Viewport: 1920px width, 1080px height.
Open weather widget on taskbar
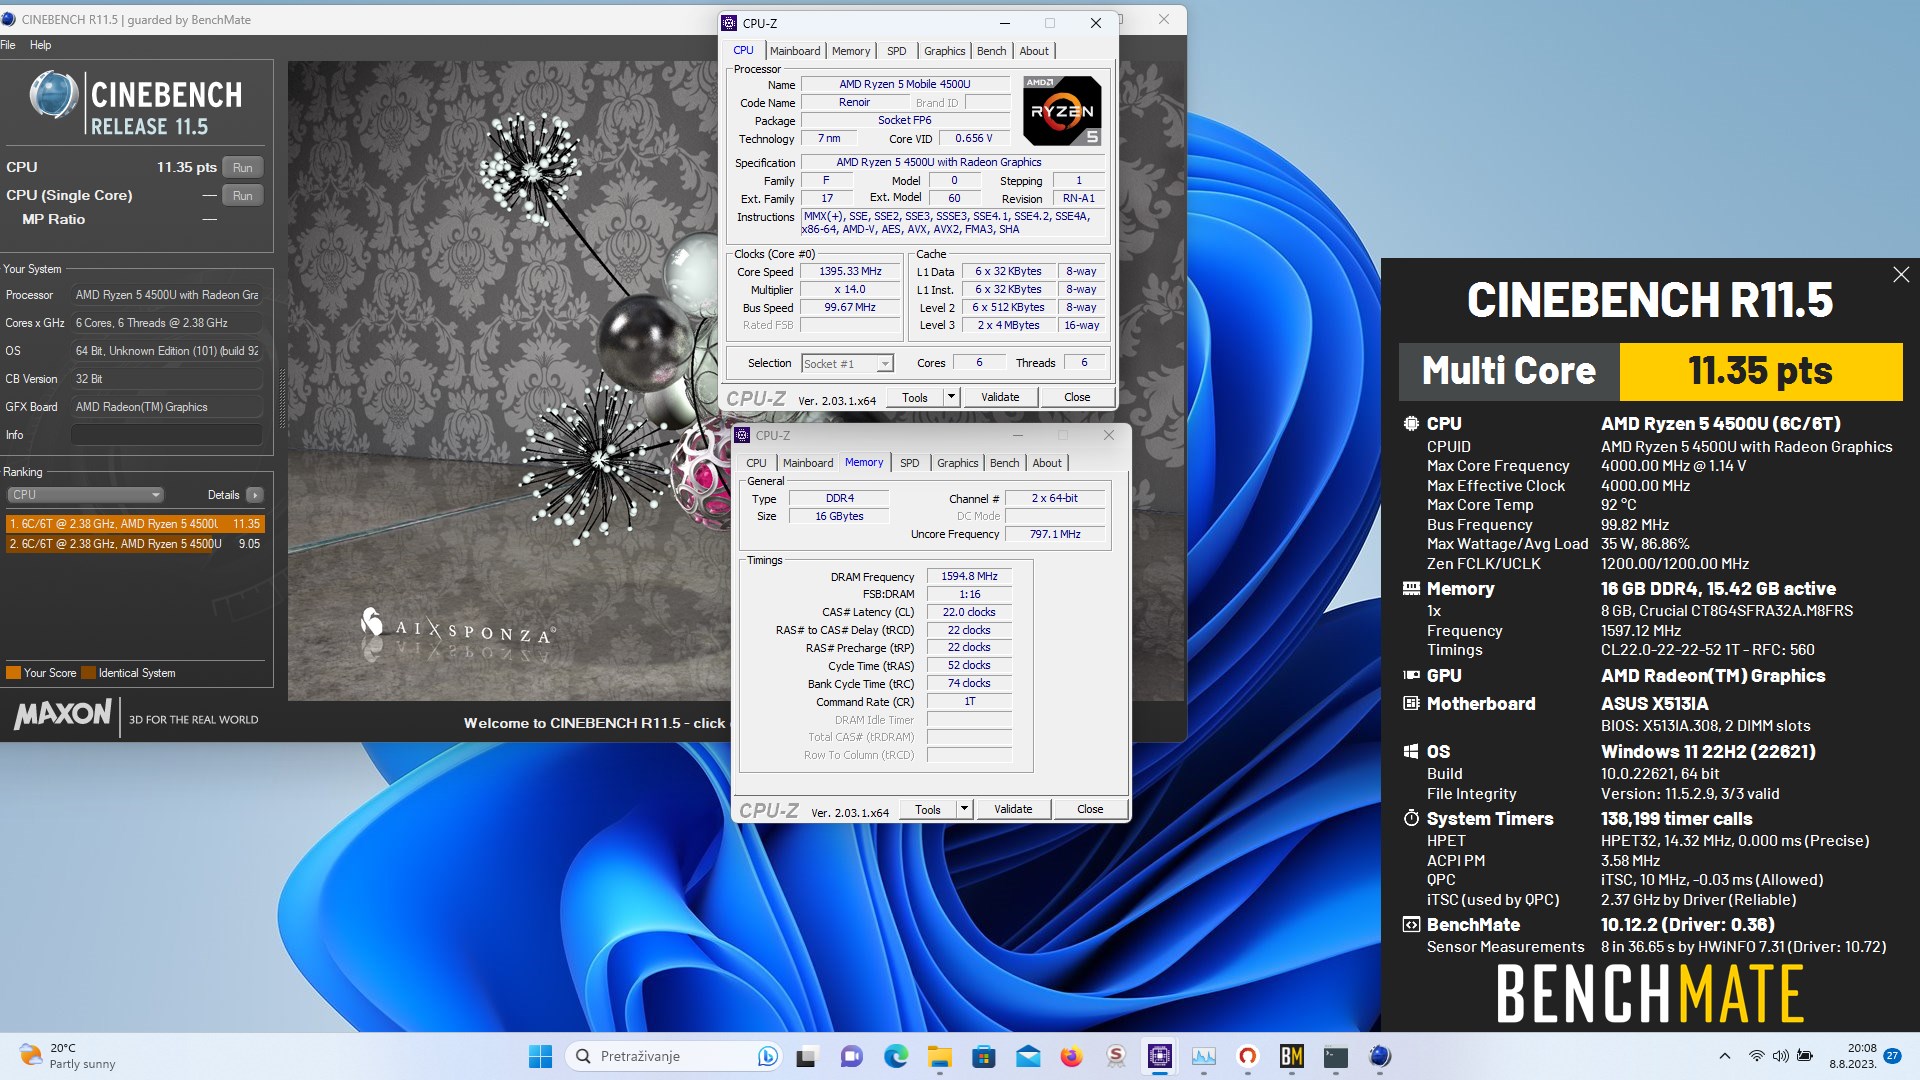(x=68, y=1056)
